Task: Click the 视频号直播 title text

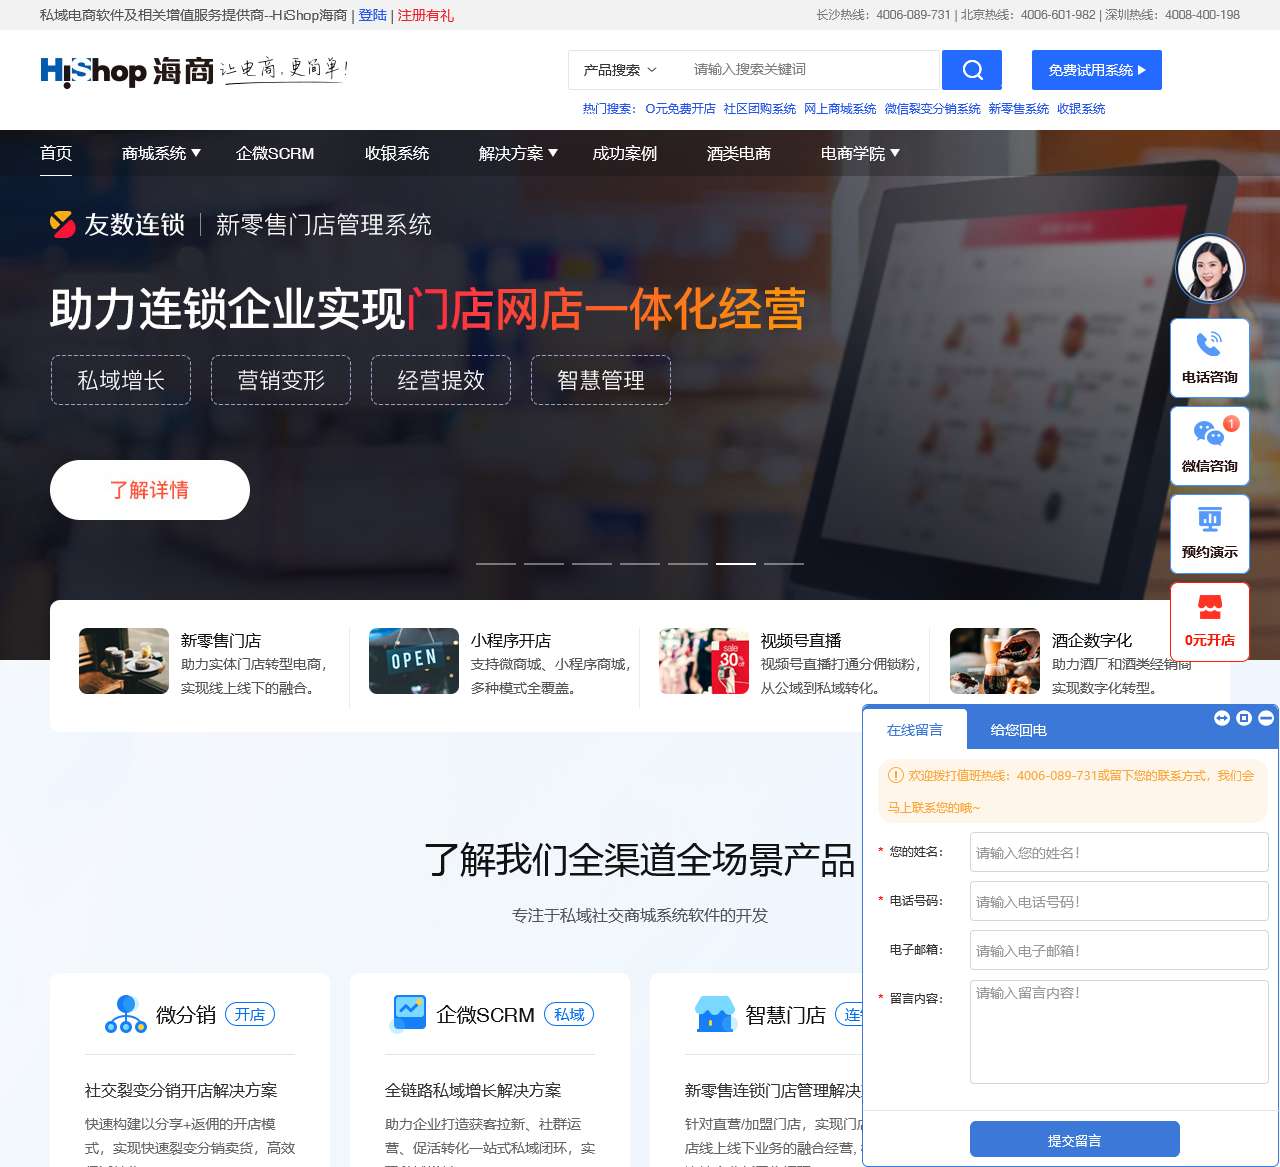Action: [x=801, y=641]
